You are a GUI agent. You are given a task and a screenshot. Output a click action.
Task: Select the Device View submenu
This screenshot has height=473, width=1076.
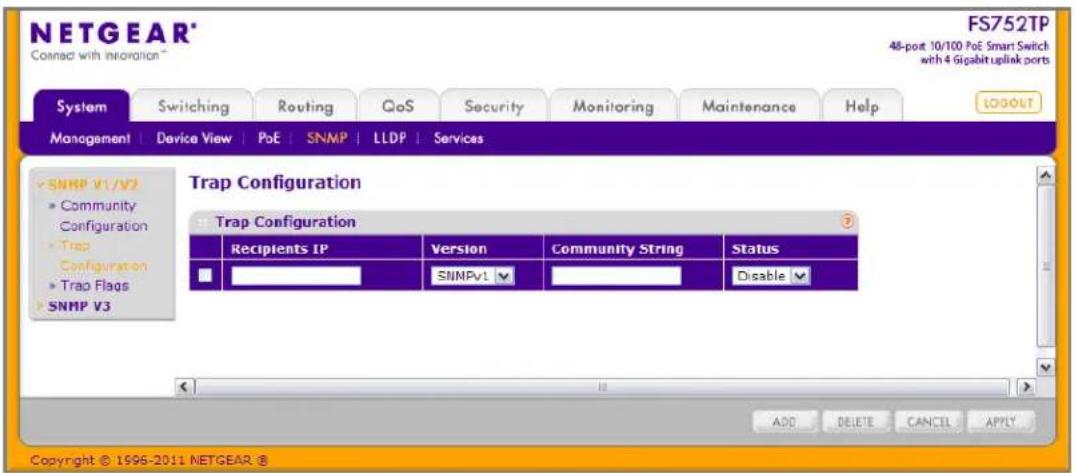click(x=194, y=139)
